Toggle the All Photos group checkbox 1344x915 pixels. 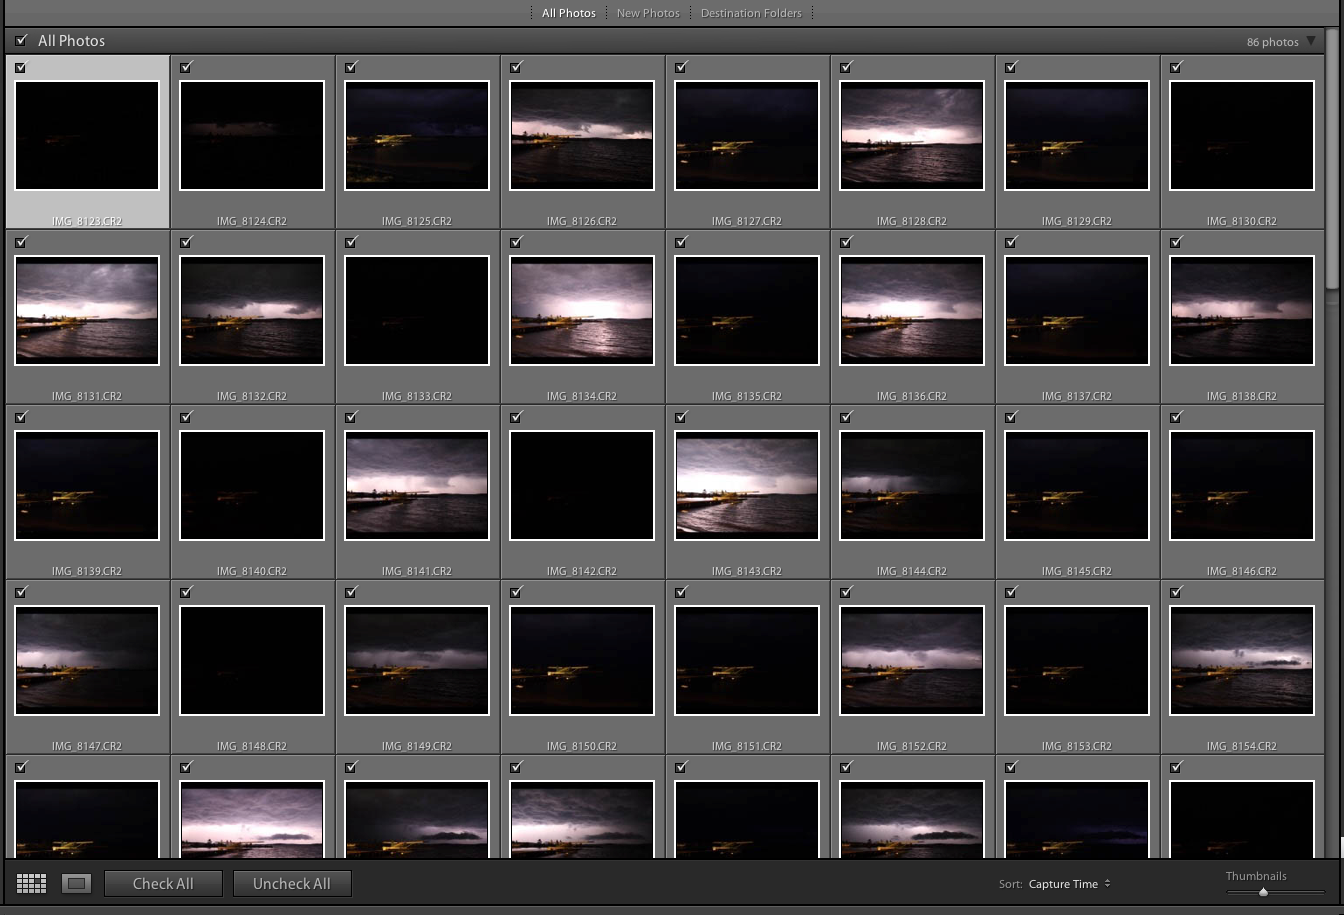(21, 41)
